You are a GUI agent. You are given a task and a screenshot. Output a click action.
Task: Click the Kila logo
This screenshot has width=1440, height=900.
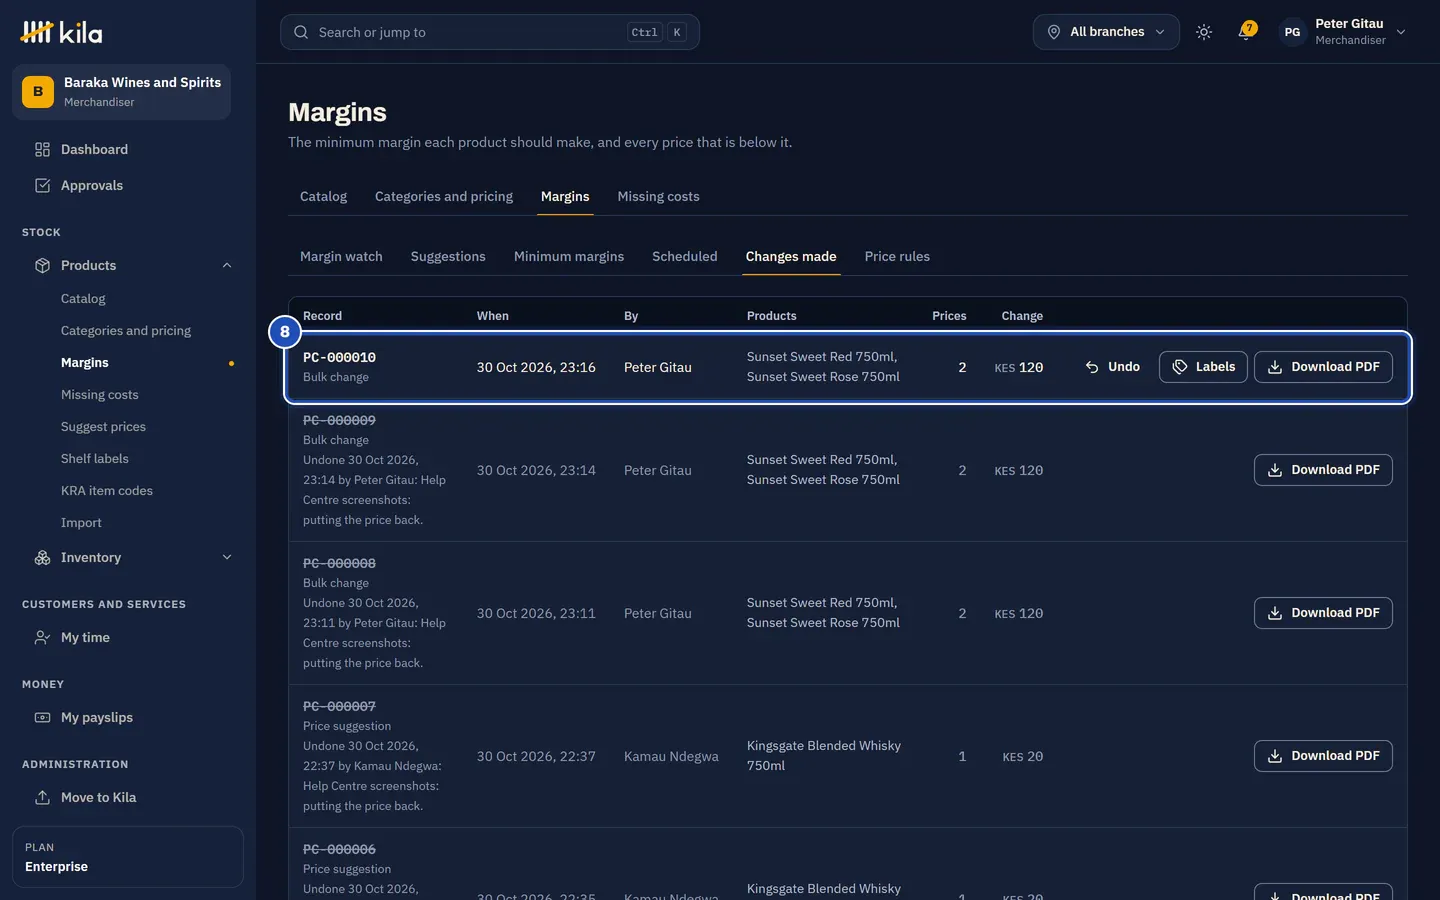(61, 32)
